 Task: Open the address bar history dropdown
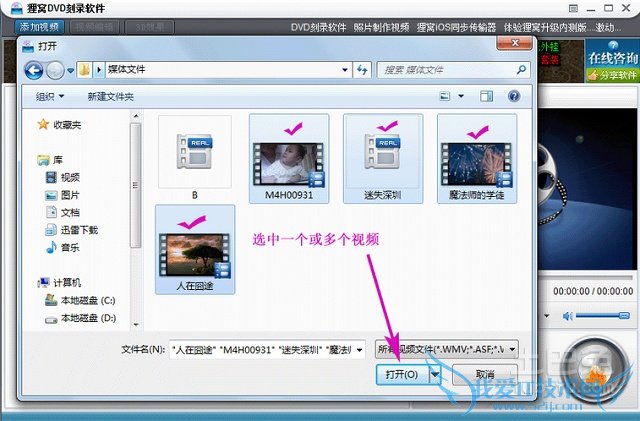345,70
